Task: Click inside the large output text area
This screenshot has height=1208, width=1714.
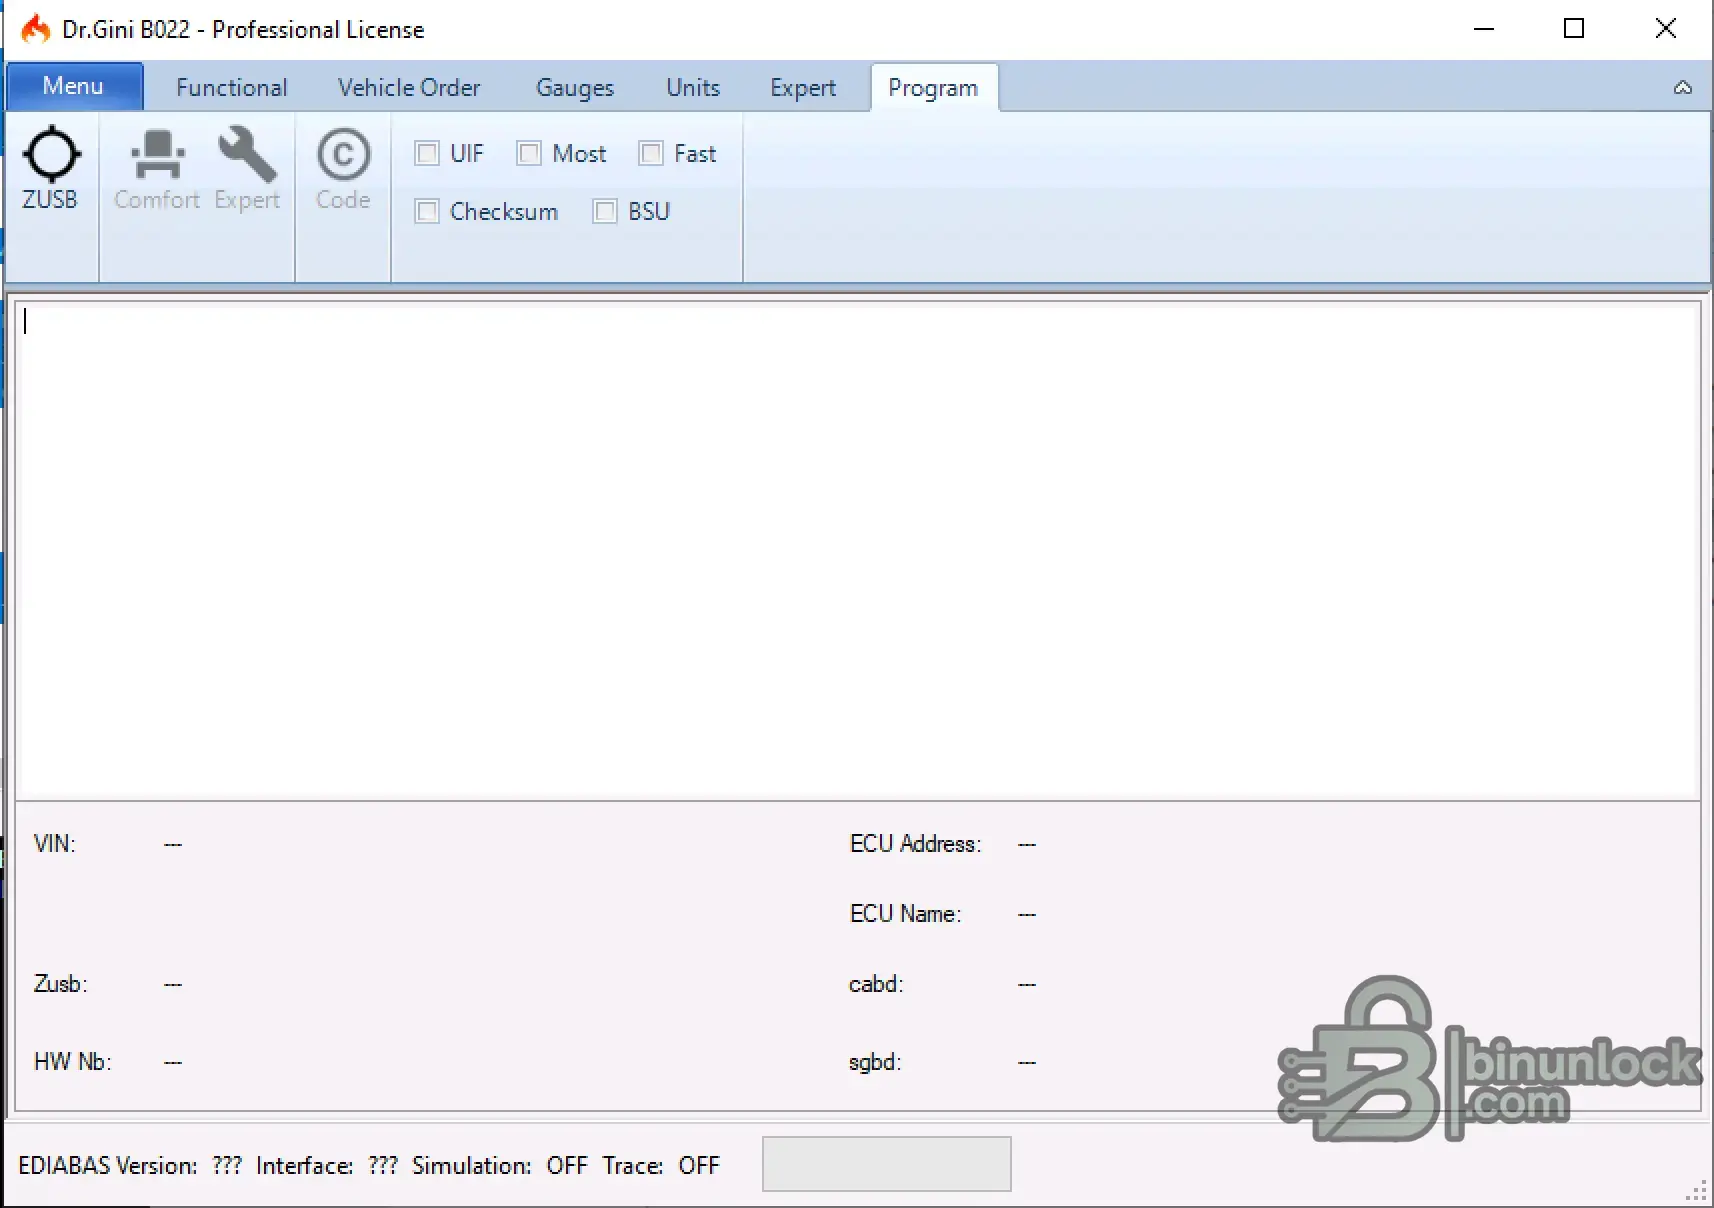Action: [x=858, y=550]
